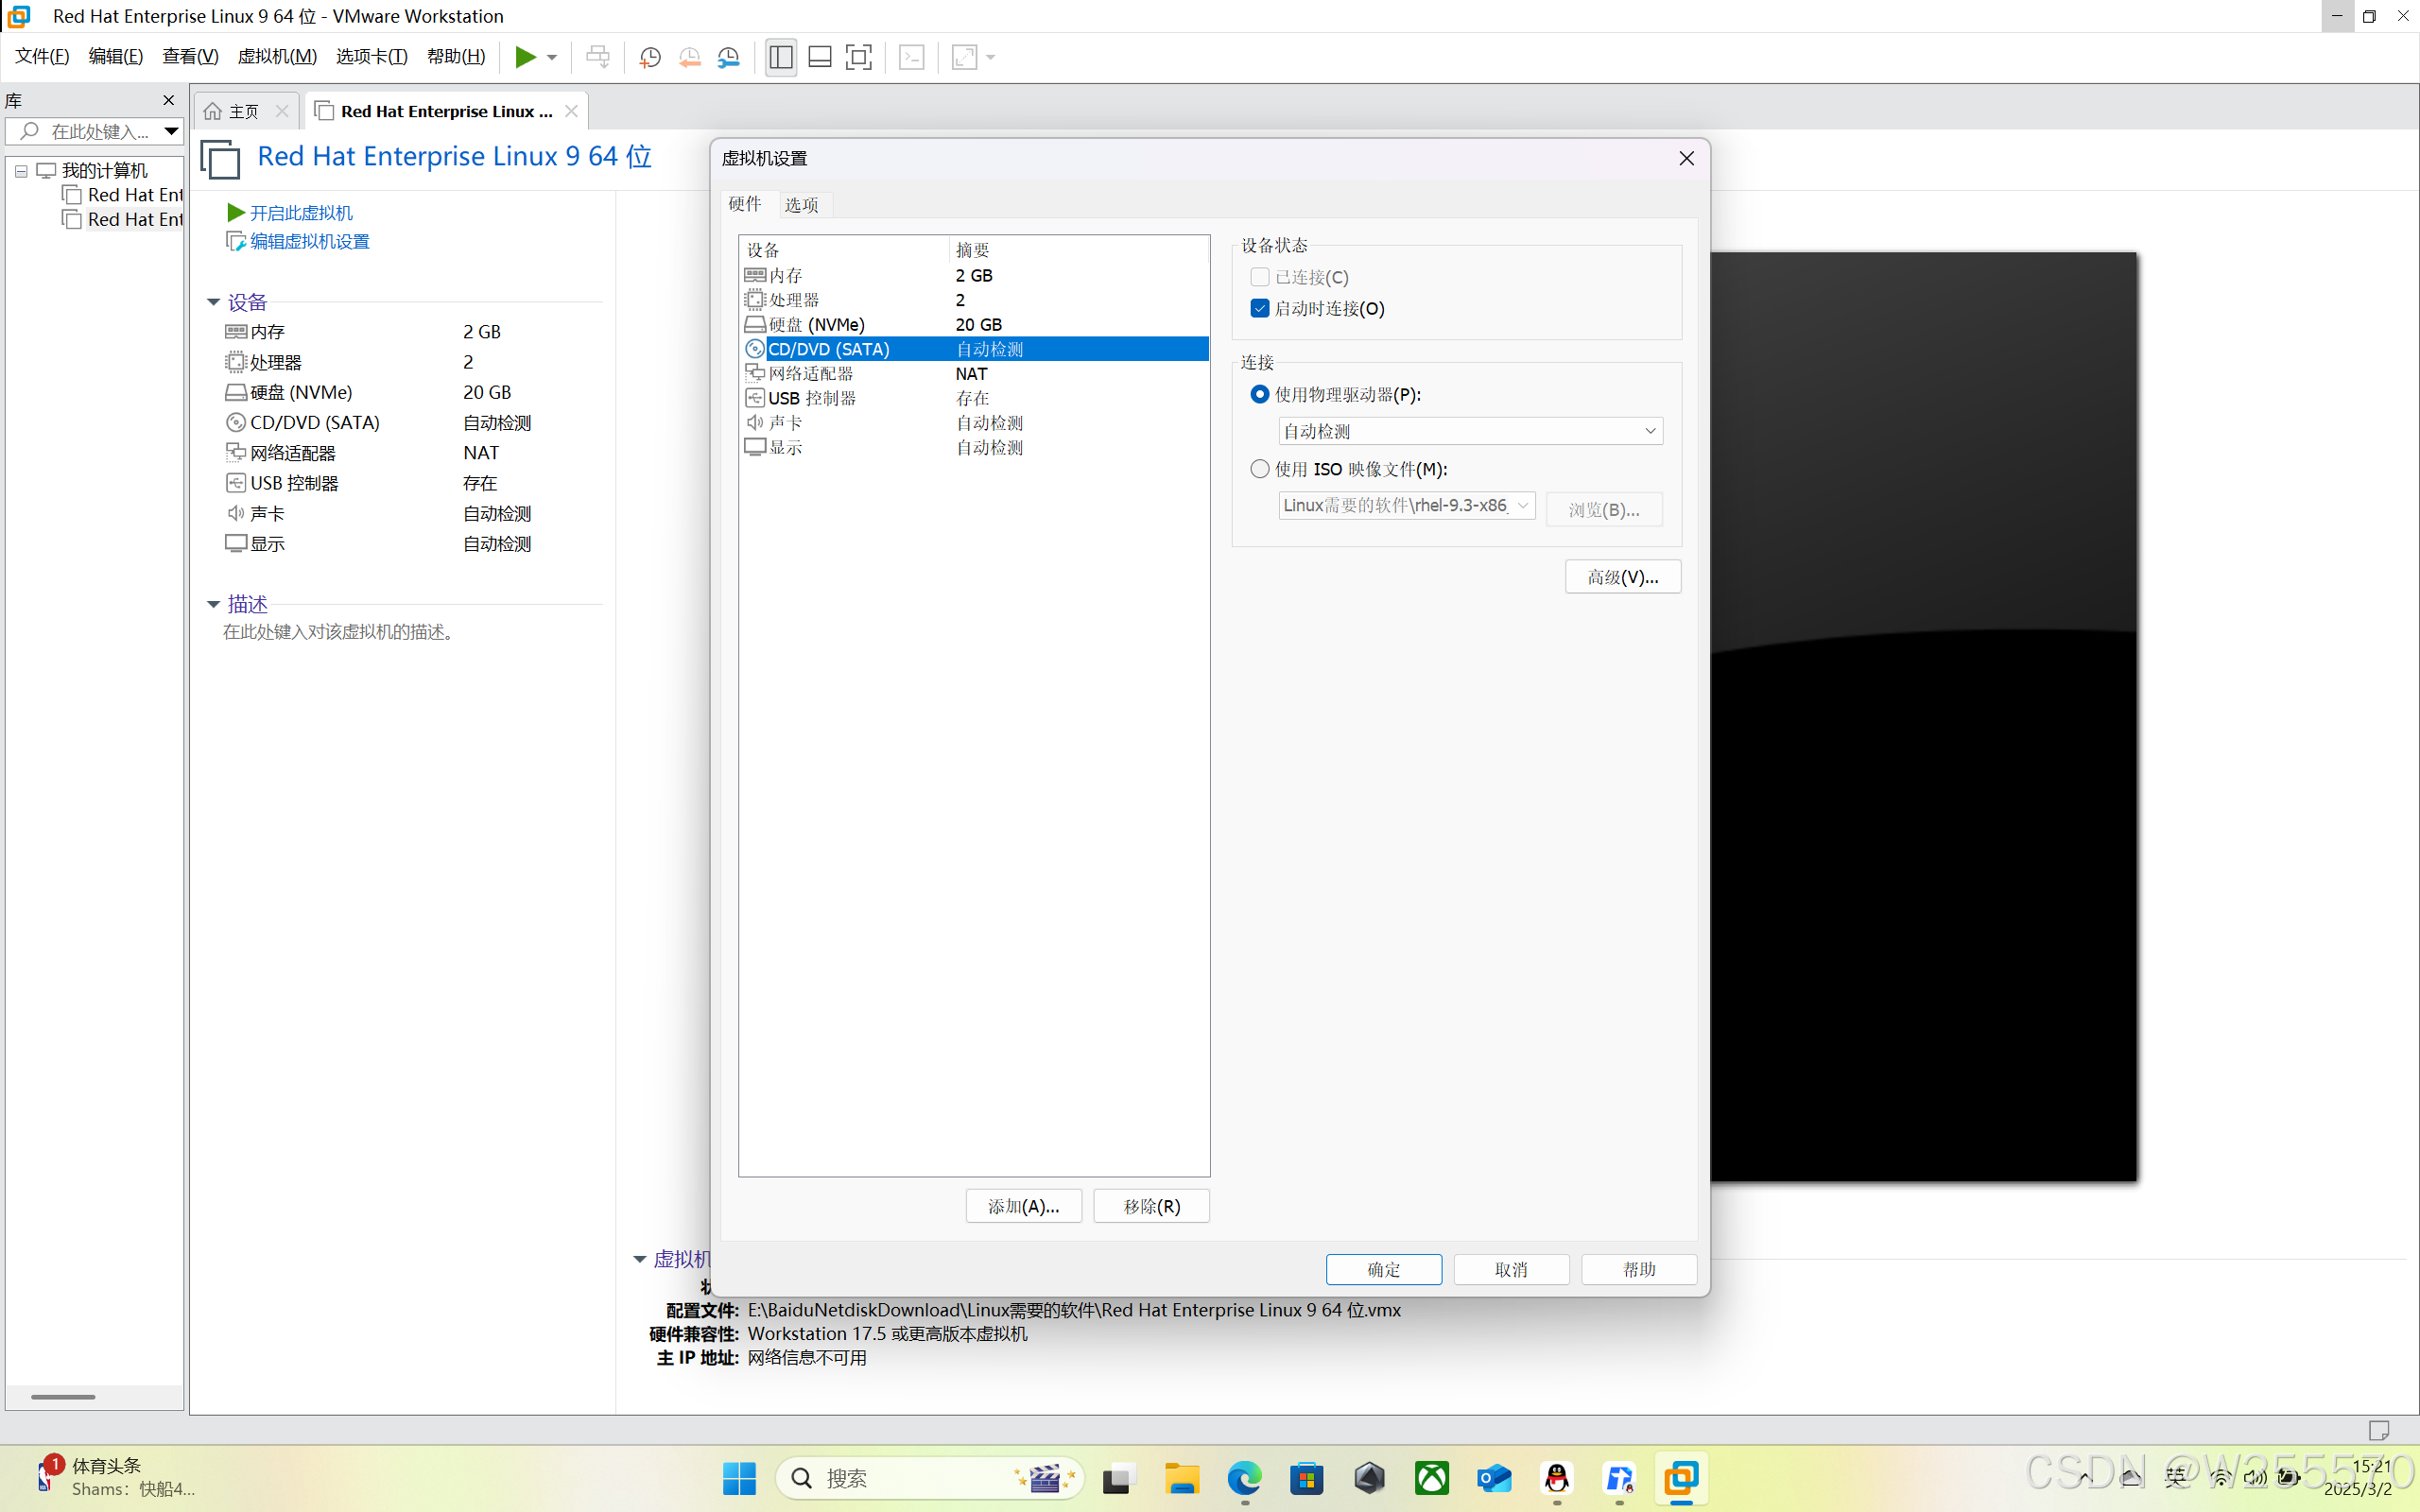Image resolution: width=2420 pixels, height=1512 pixels.
Task: Click the 帮助 button in settings dialog
Action: (1639, 1269)
